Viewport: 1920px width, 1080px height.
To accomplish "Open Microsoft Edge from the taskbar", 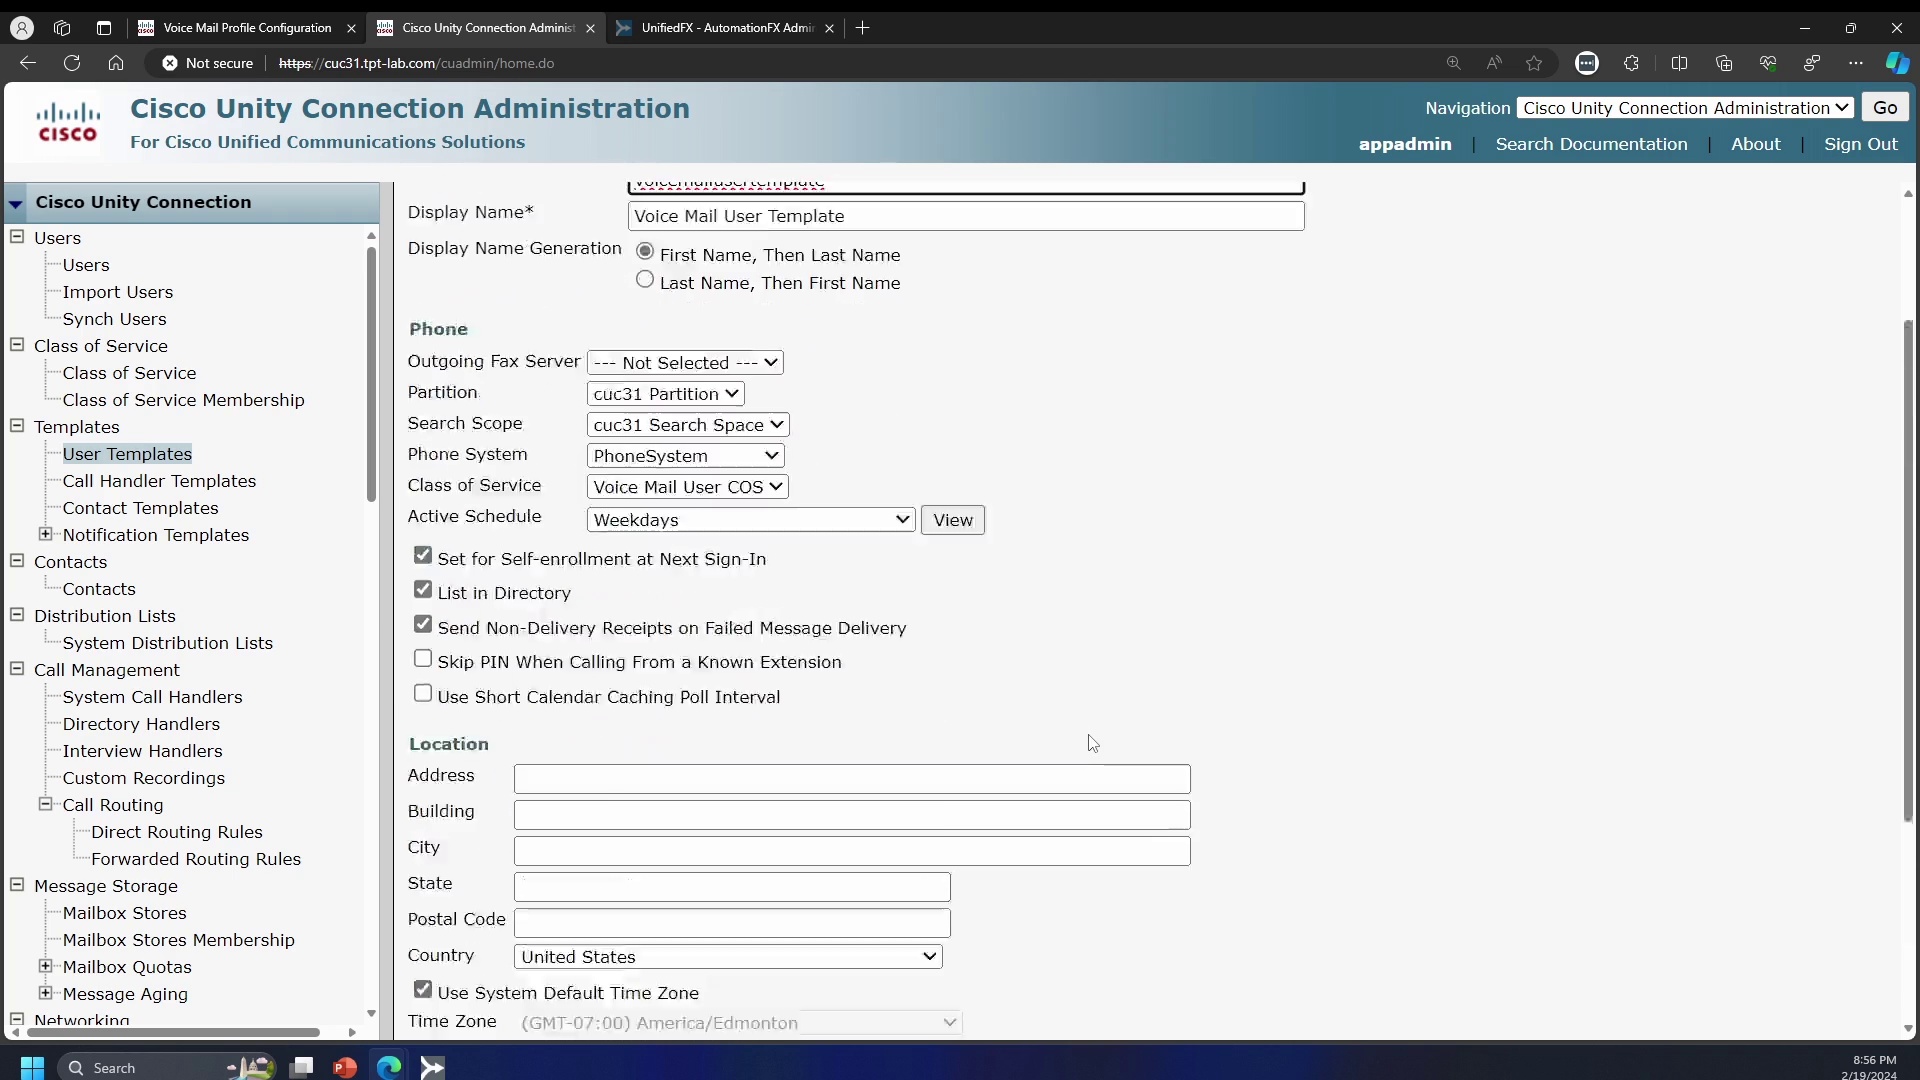I will click(x=389, y=1067).
